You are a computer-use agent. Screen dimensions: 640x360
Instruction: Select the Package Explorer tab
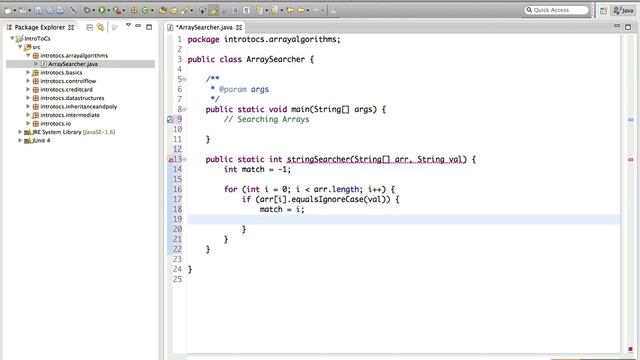(40, 27)
